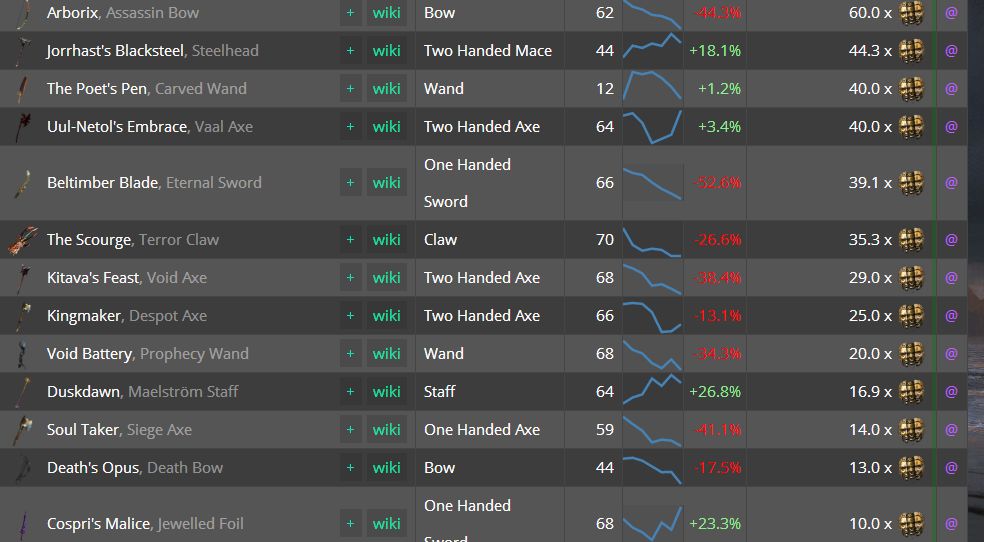Select The Poet's Pen, Carved Wand entry

[x=146, y=89]
